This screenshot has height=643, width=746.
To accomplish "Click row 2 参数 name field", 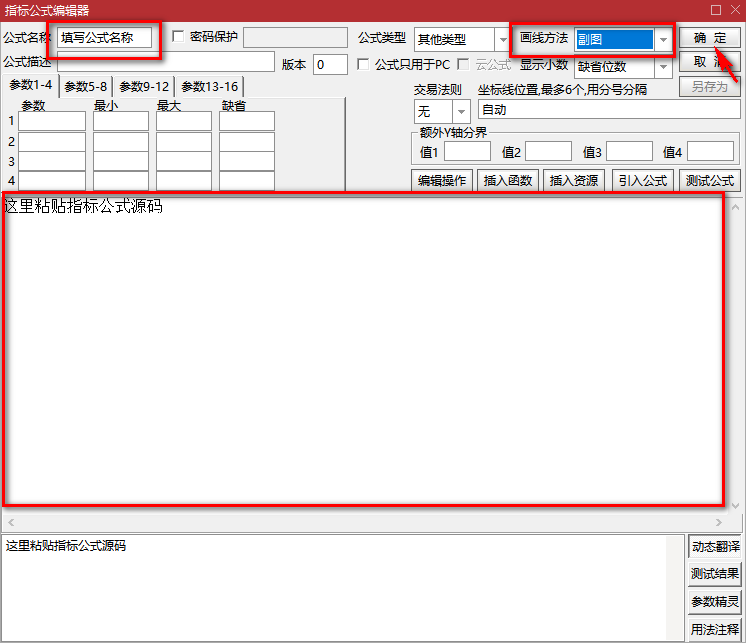I will [x=52, y=142].
